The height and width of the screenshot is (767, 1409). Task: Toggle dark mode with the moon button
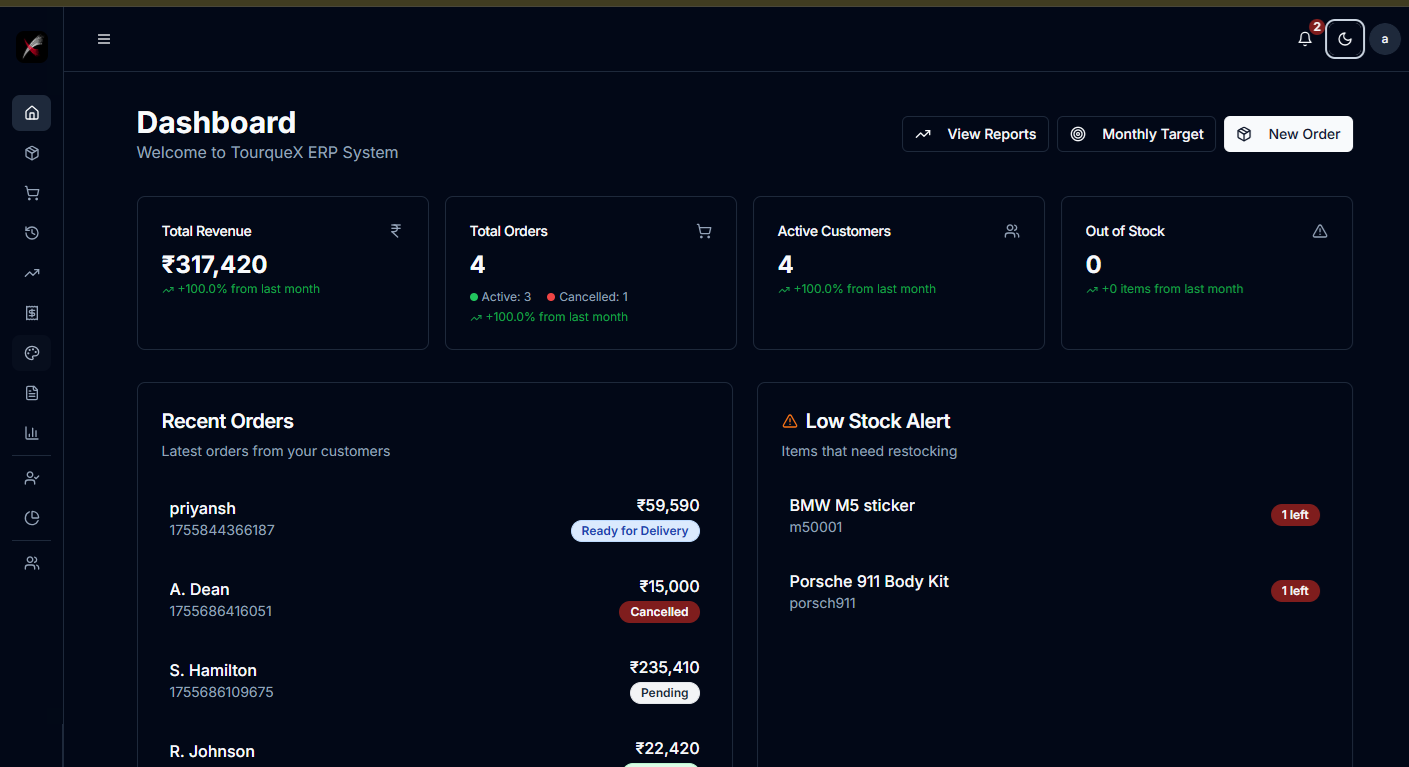1345,39
